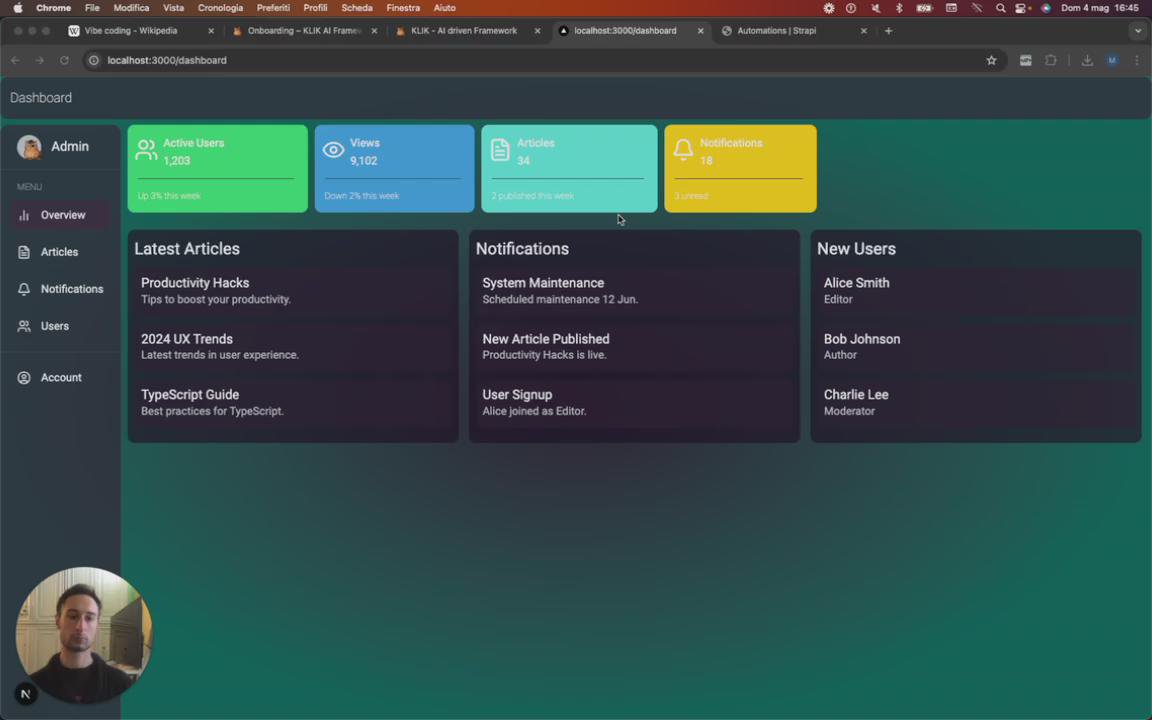The height and width of the screenshot is (720, 1152).
Task: Click the site information icon in address bar
Action: click(94, 60)
